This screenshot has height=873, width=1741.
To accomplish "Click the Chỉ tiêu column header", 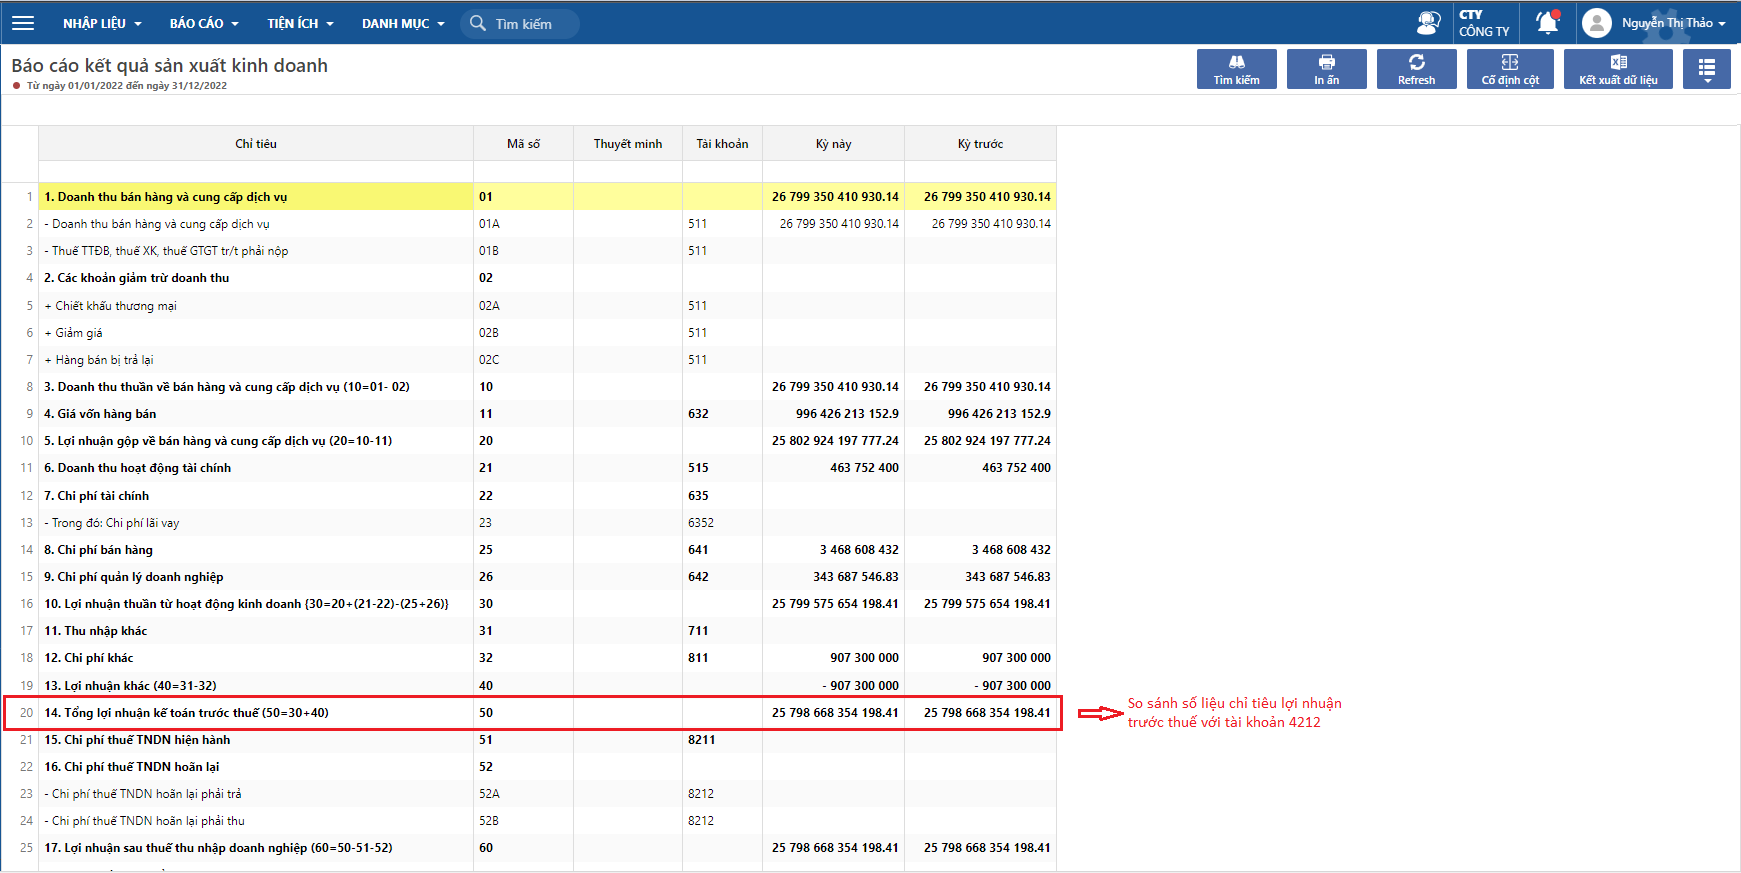I will 256,144.
